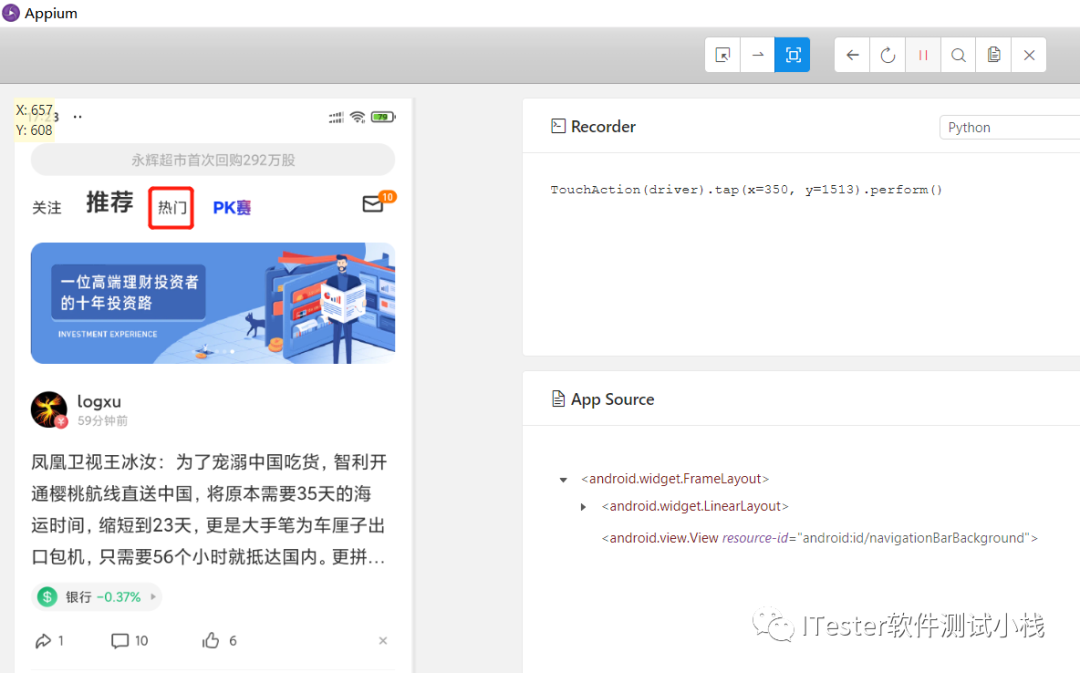Dismiss the post with the small x

(x=383, y=641)
